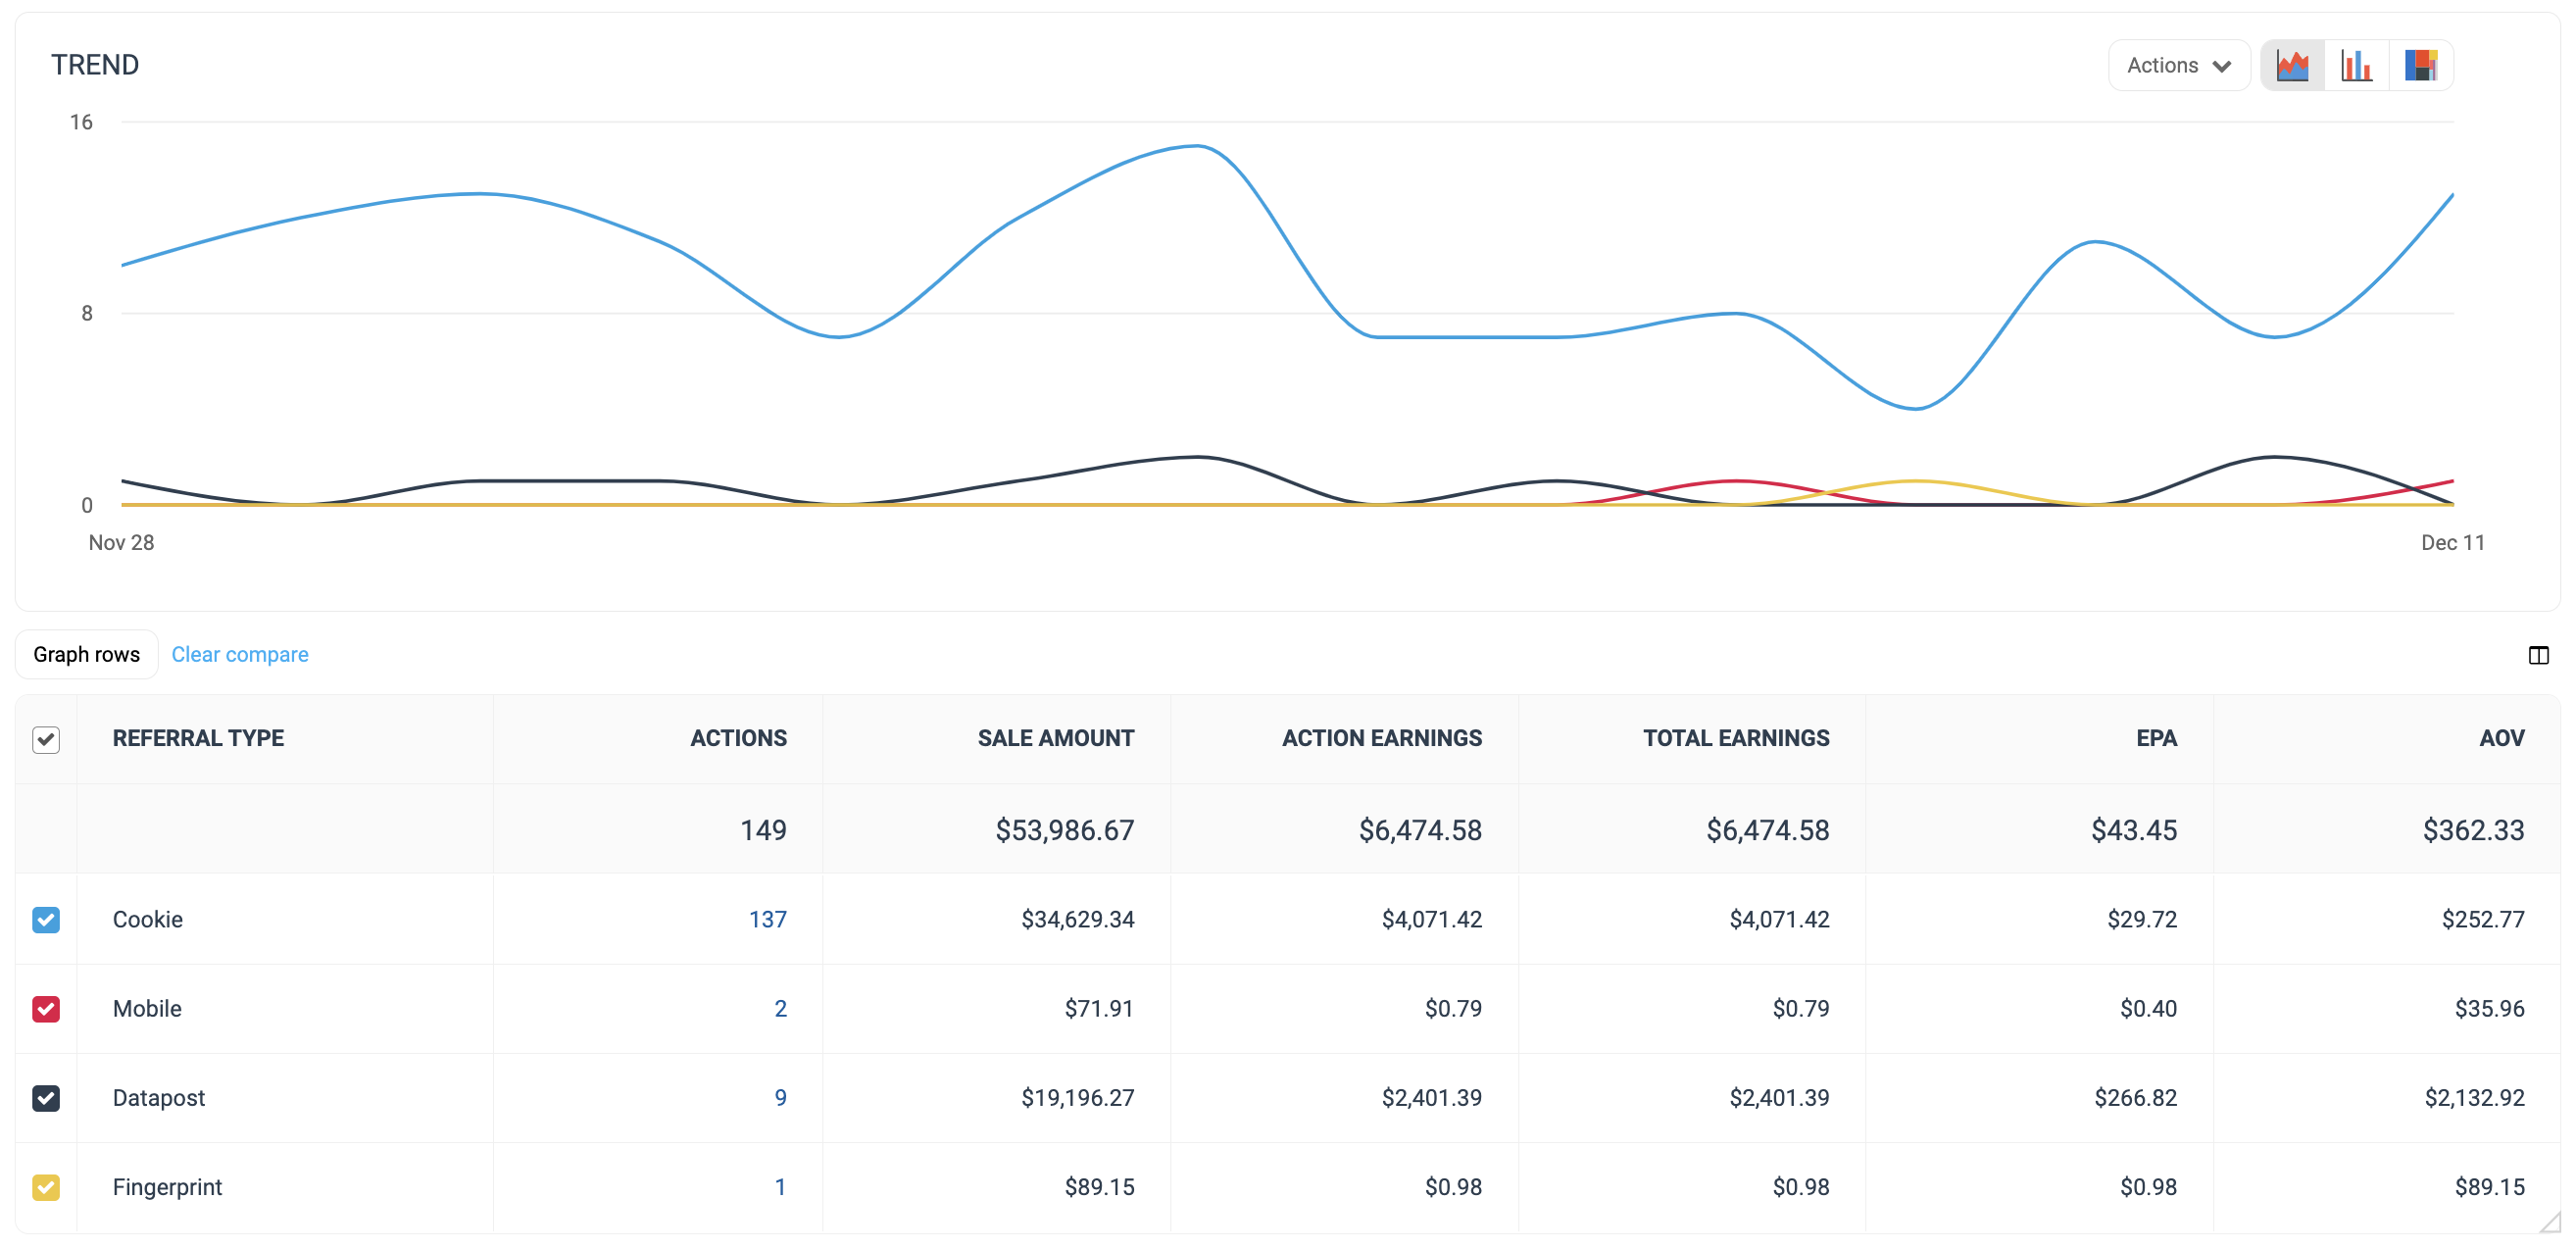Image resolution: width=2576 pixels, height=1249 pixels.
Task: Click the Datapost referral type name
Action: pos(158,1097)
